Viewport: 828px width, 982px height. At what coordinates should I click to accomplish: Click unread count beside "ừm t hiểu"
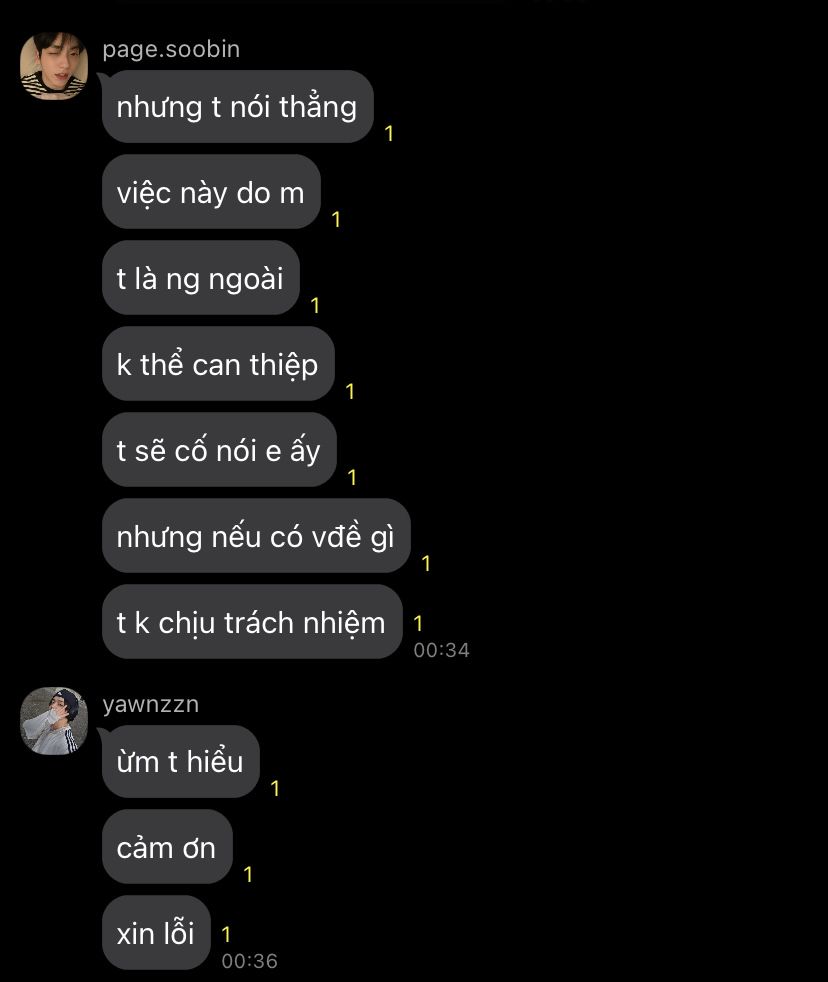275,788
